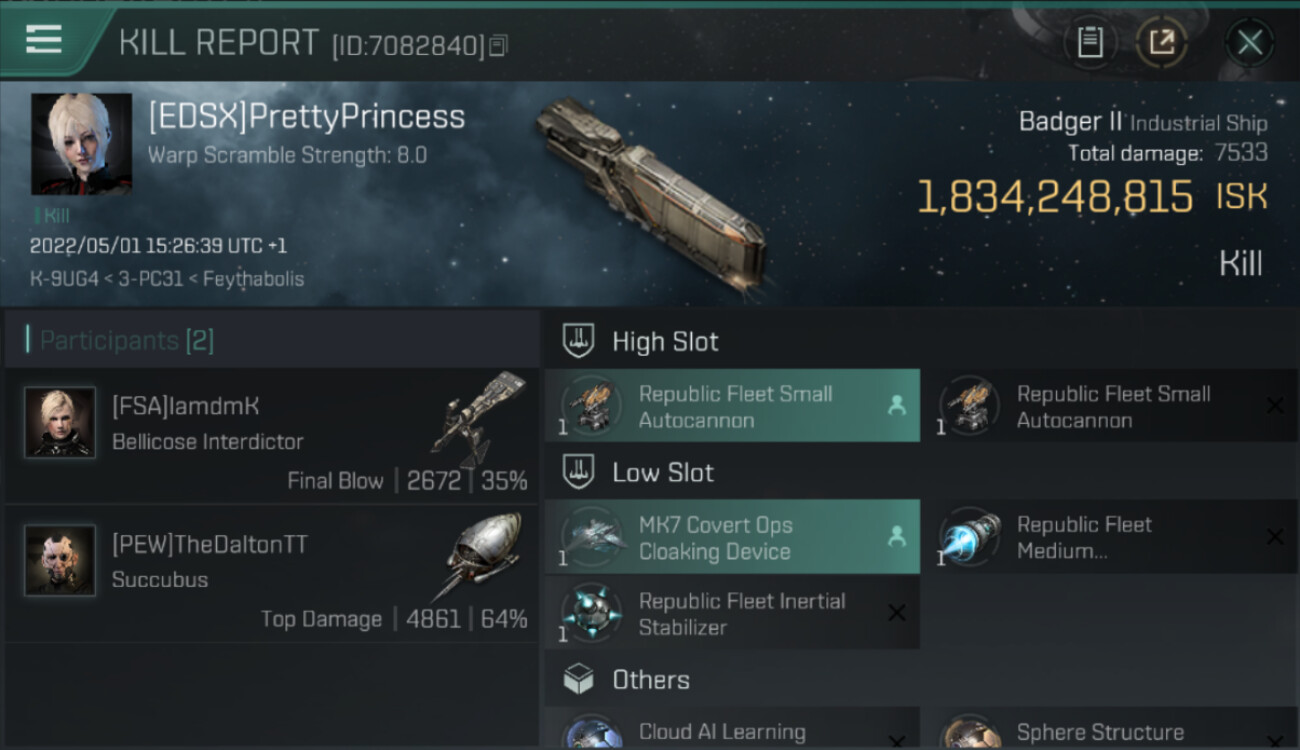
Task: Open the hamburger menu
Action: pyautogui.click(x=44, y=40)
